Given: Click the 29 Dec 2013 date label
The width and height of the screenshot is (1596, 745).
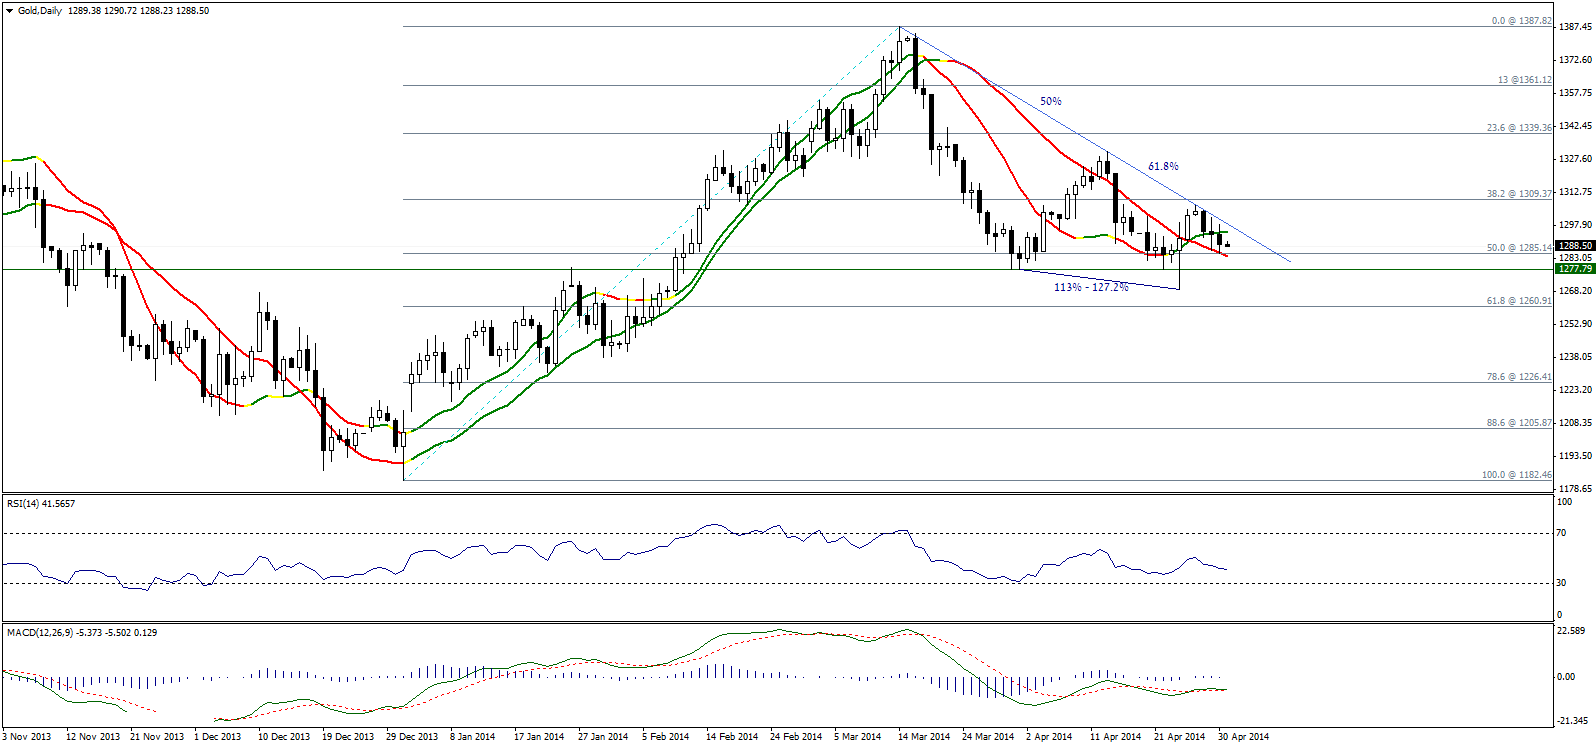Looking at the screenshot, I should coord(412,737).
